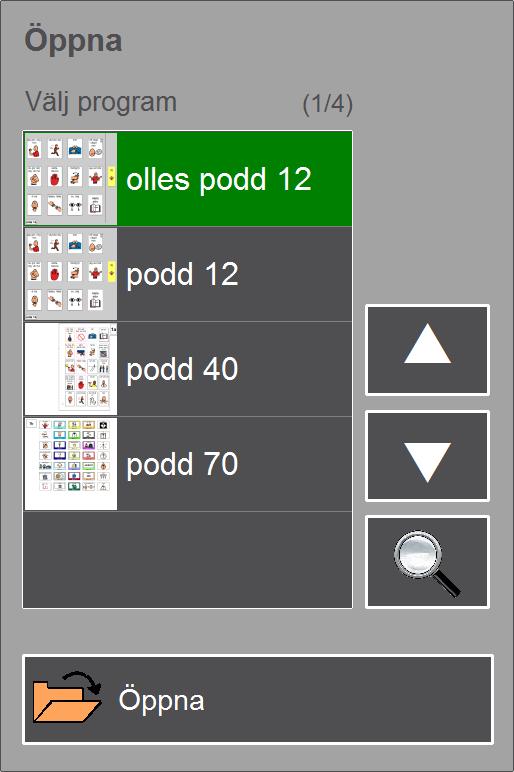Screen dimensions: 514x772
Task: Click the empty area below podd 70
Action: coord(188,560)
